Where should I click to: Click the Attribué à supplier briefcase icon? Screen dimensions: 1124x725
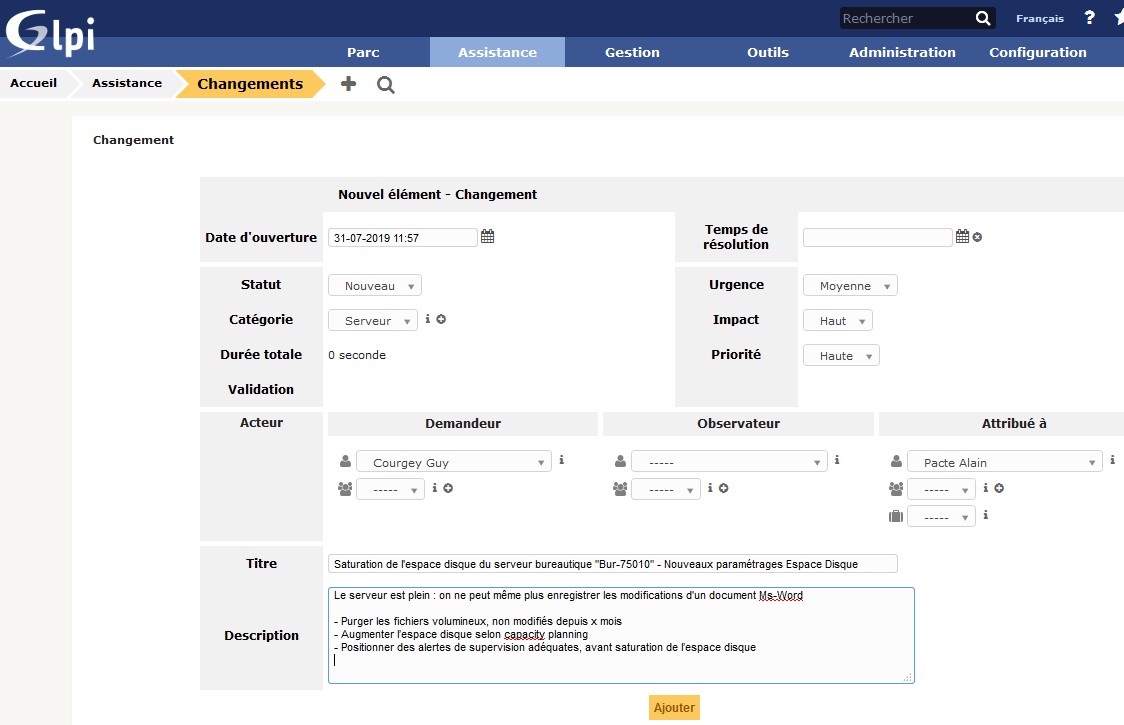pos(896,516)
